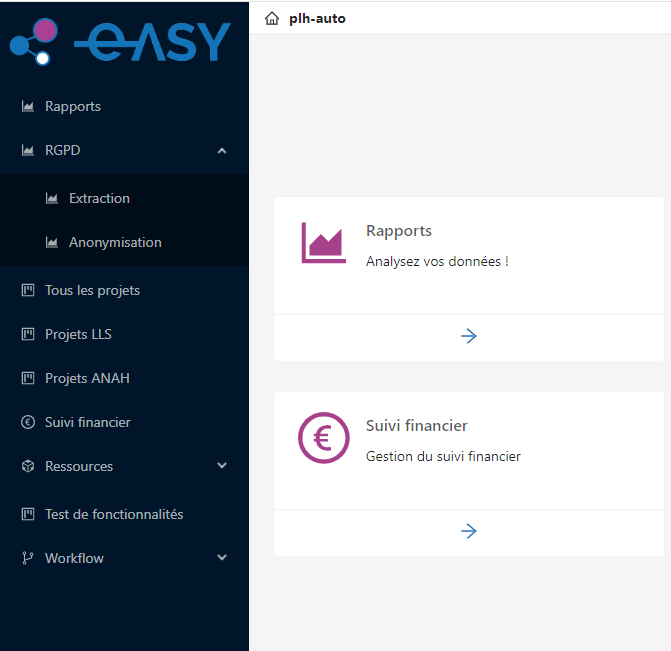Click the arrow under Suivi financier card
The height and width of the screenshot is (651, 671).
(468, 531)
